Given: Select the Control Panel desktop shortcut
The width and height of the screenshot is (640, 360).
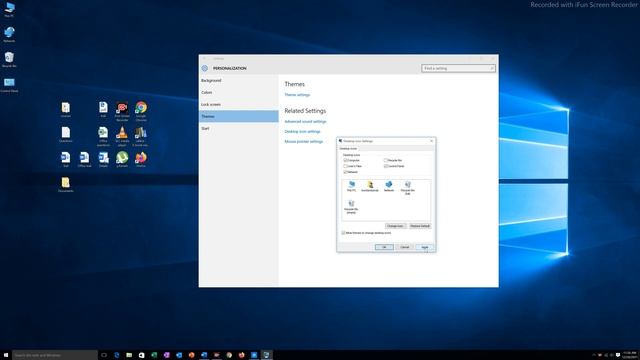Looking at the screenshot, I should click(x=9, y=84).
